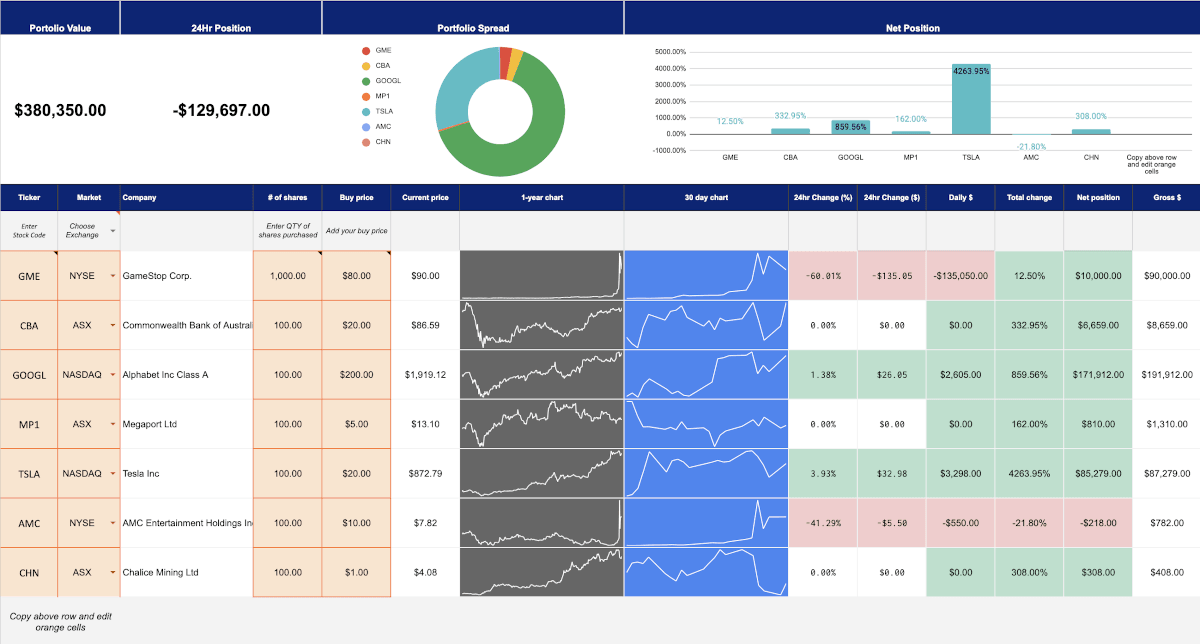Select GameStop's 1,000.00 shares cell
Viewport: 1200px width, 644px height.
tap(287, 276)
